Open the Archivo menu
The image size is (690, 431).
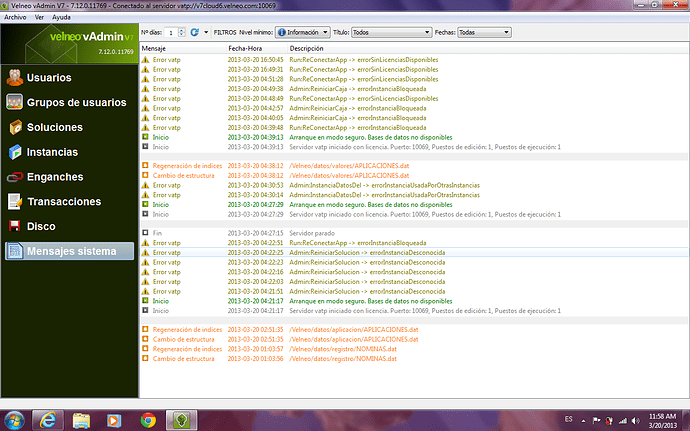(15, 17)
